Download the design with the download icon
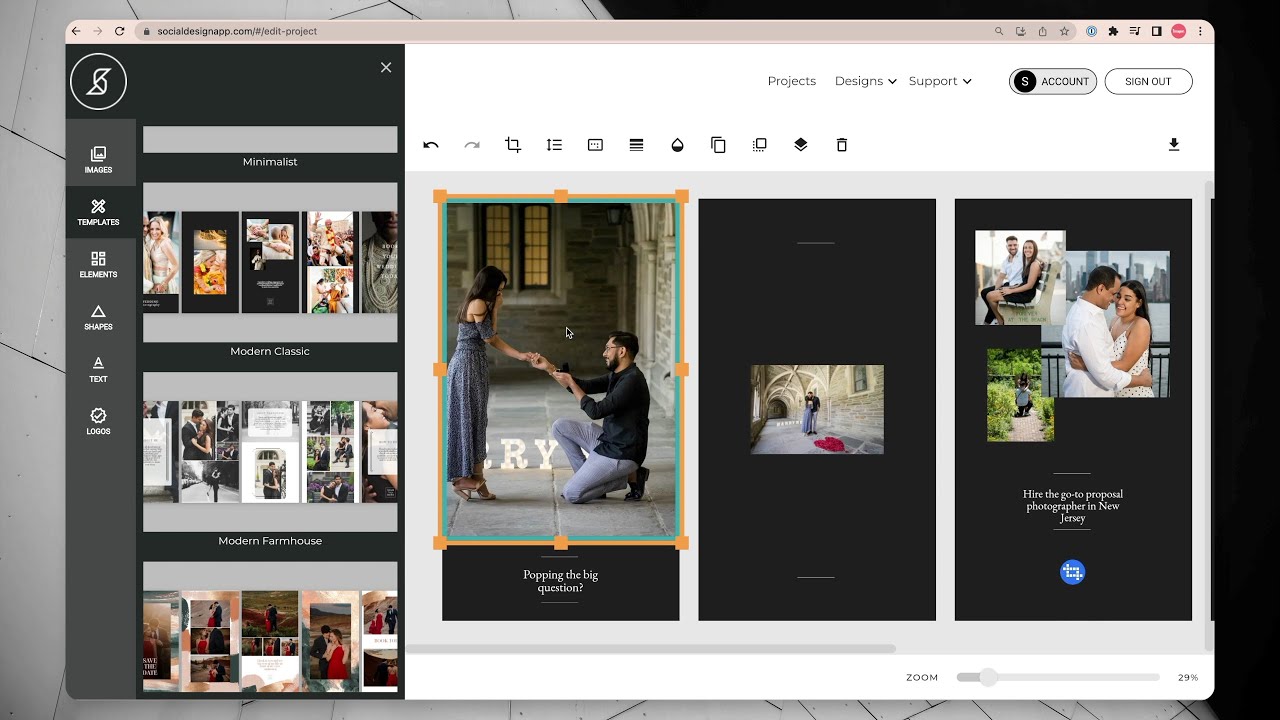Viewport: 1280px width, 720px height. coord(1174,145)
